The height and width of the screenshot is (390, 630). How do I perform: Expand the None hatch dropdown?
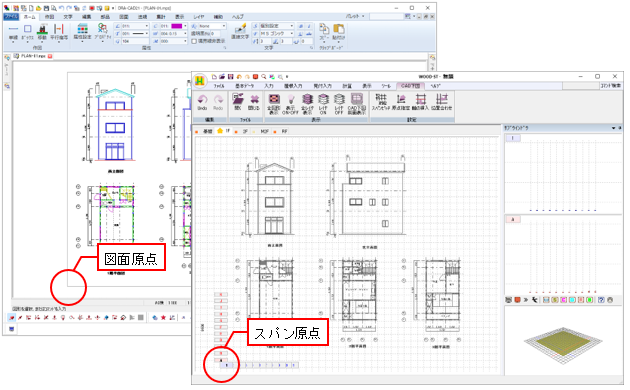(209, 26)
